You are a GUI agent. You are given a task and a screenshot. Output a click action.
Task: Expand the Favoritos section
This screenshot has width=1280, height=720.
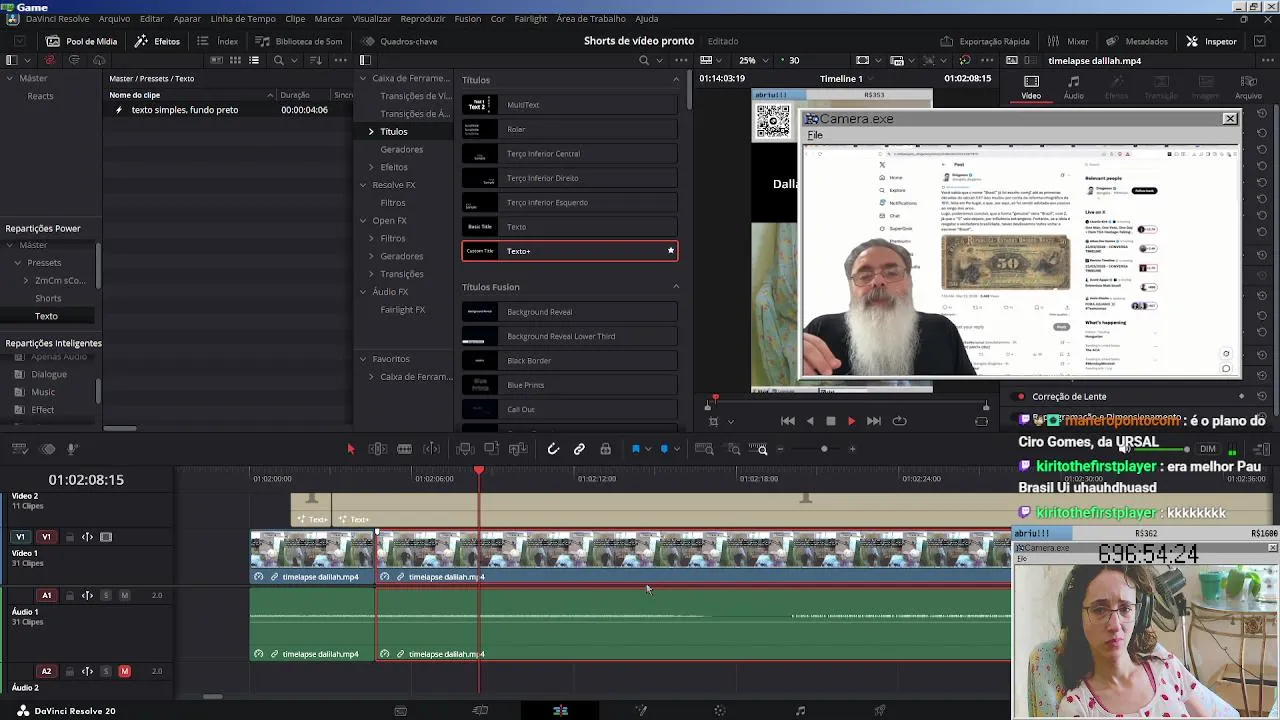pos(363,359)
